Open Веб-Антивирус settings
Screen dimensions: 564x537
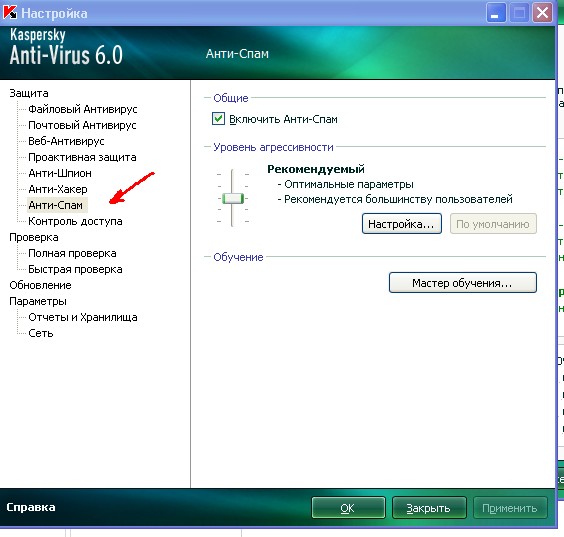[x=66, y=141]
